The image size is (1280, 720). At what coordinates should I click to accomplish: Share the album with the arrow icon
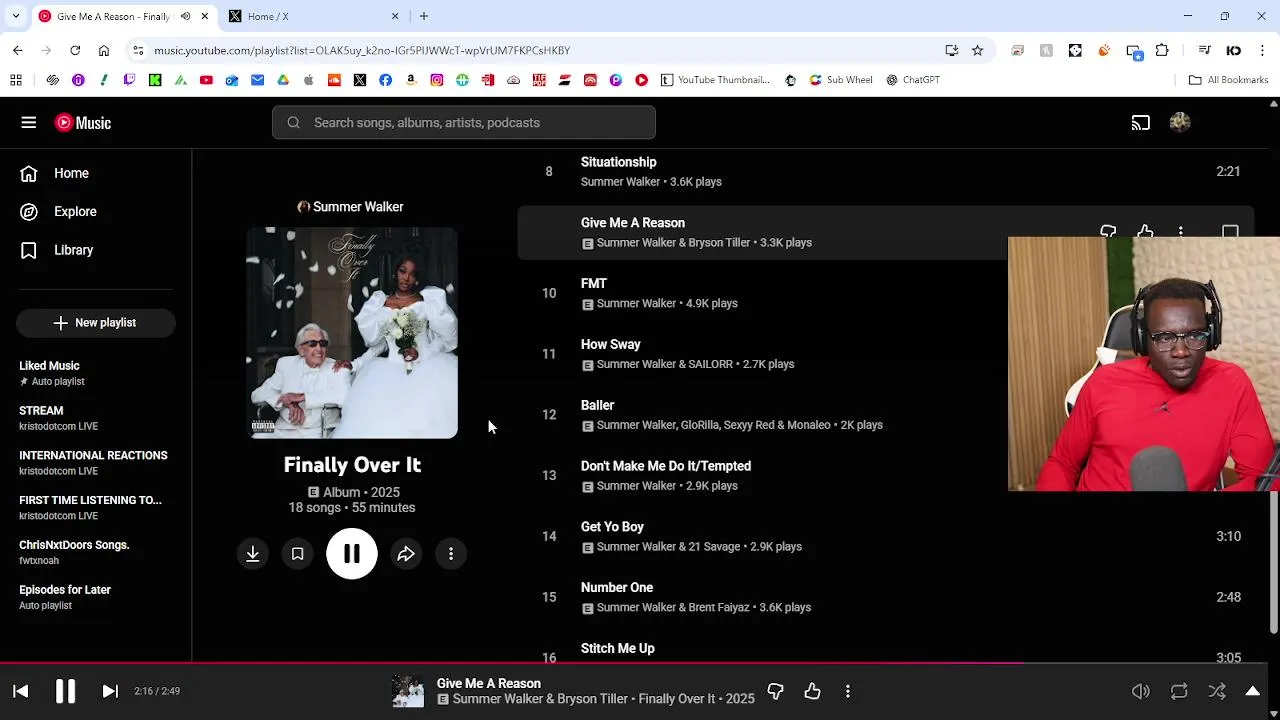[x=406, y=554]
